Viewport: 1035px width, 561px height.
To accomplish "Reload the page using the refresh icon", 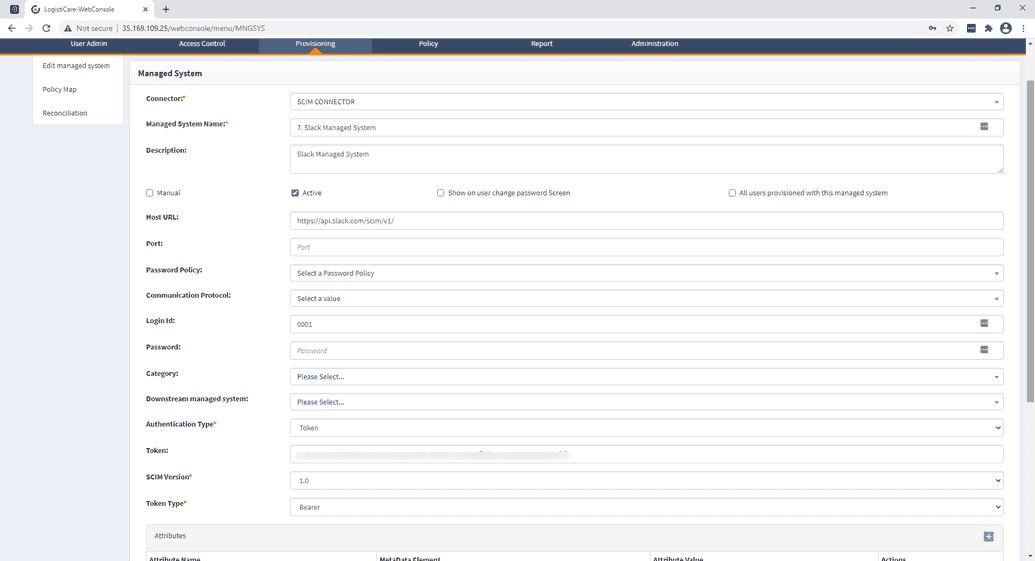I will pos(46,28).
